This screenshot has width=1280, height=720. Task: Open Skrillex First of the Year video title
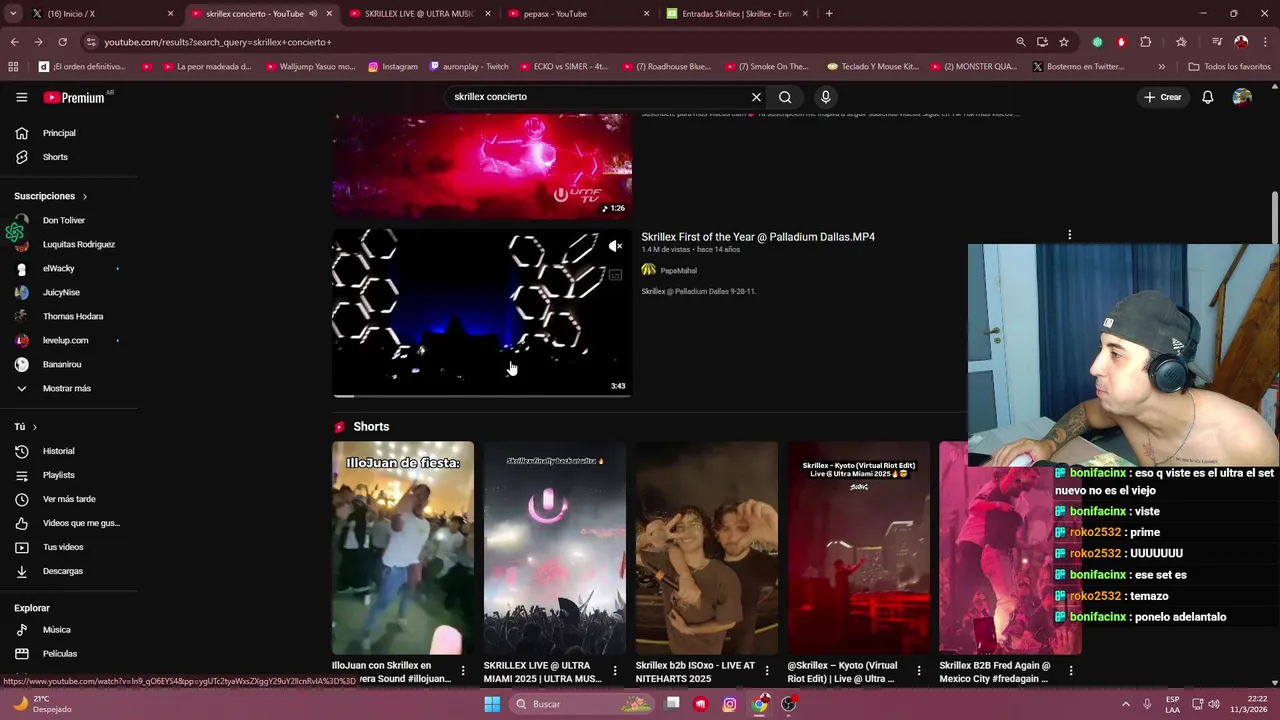[758, 237]
